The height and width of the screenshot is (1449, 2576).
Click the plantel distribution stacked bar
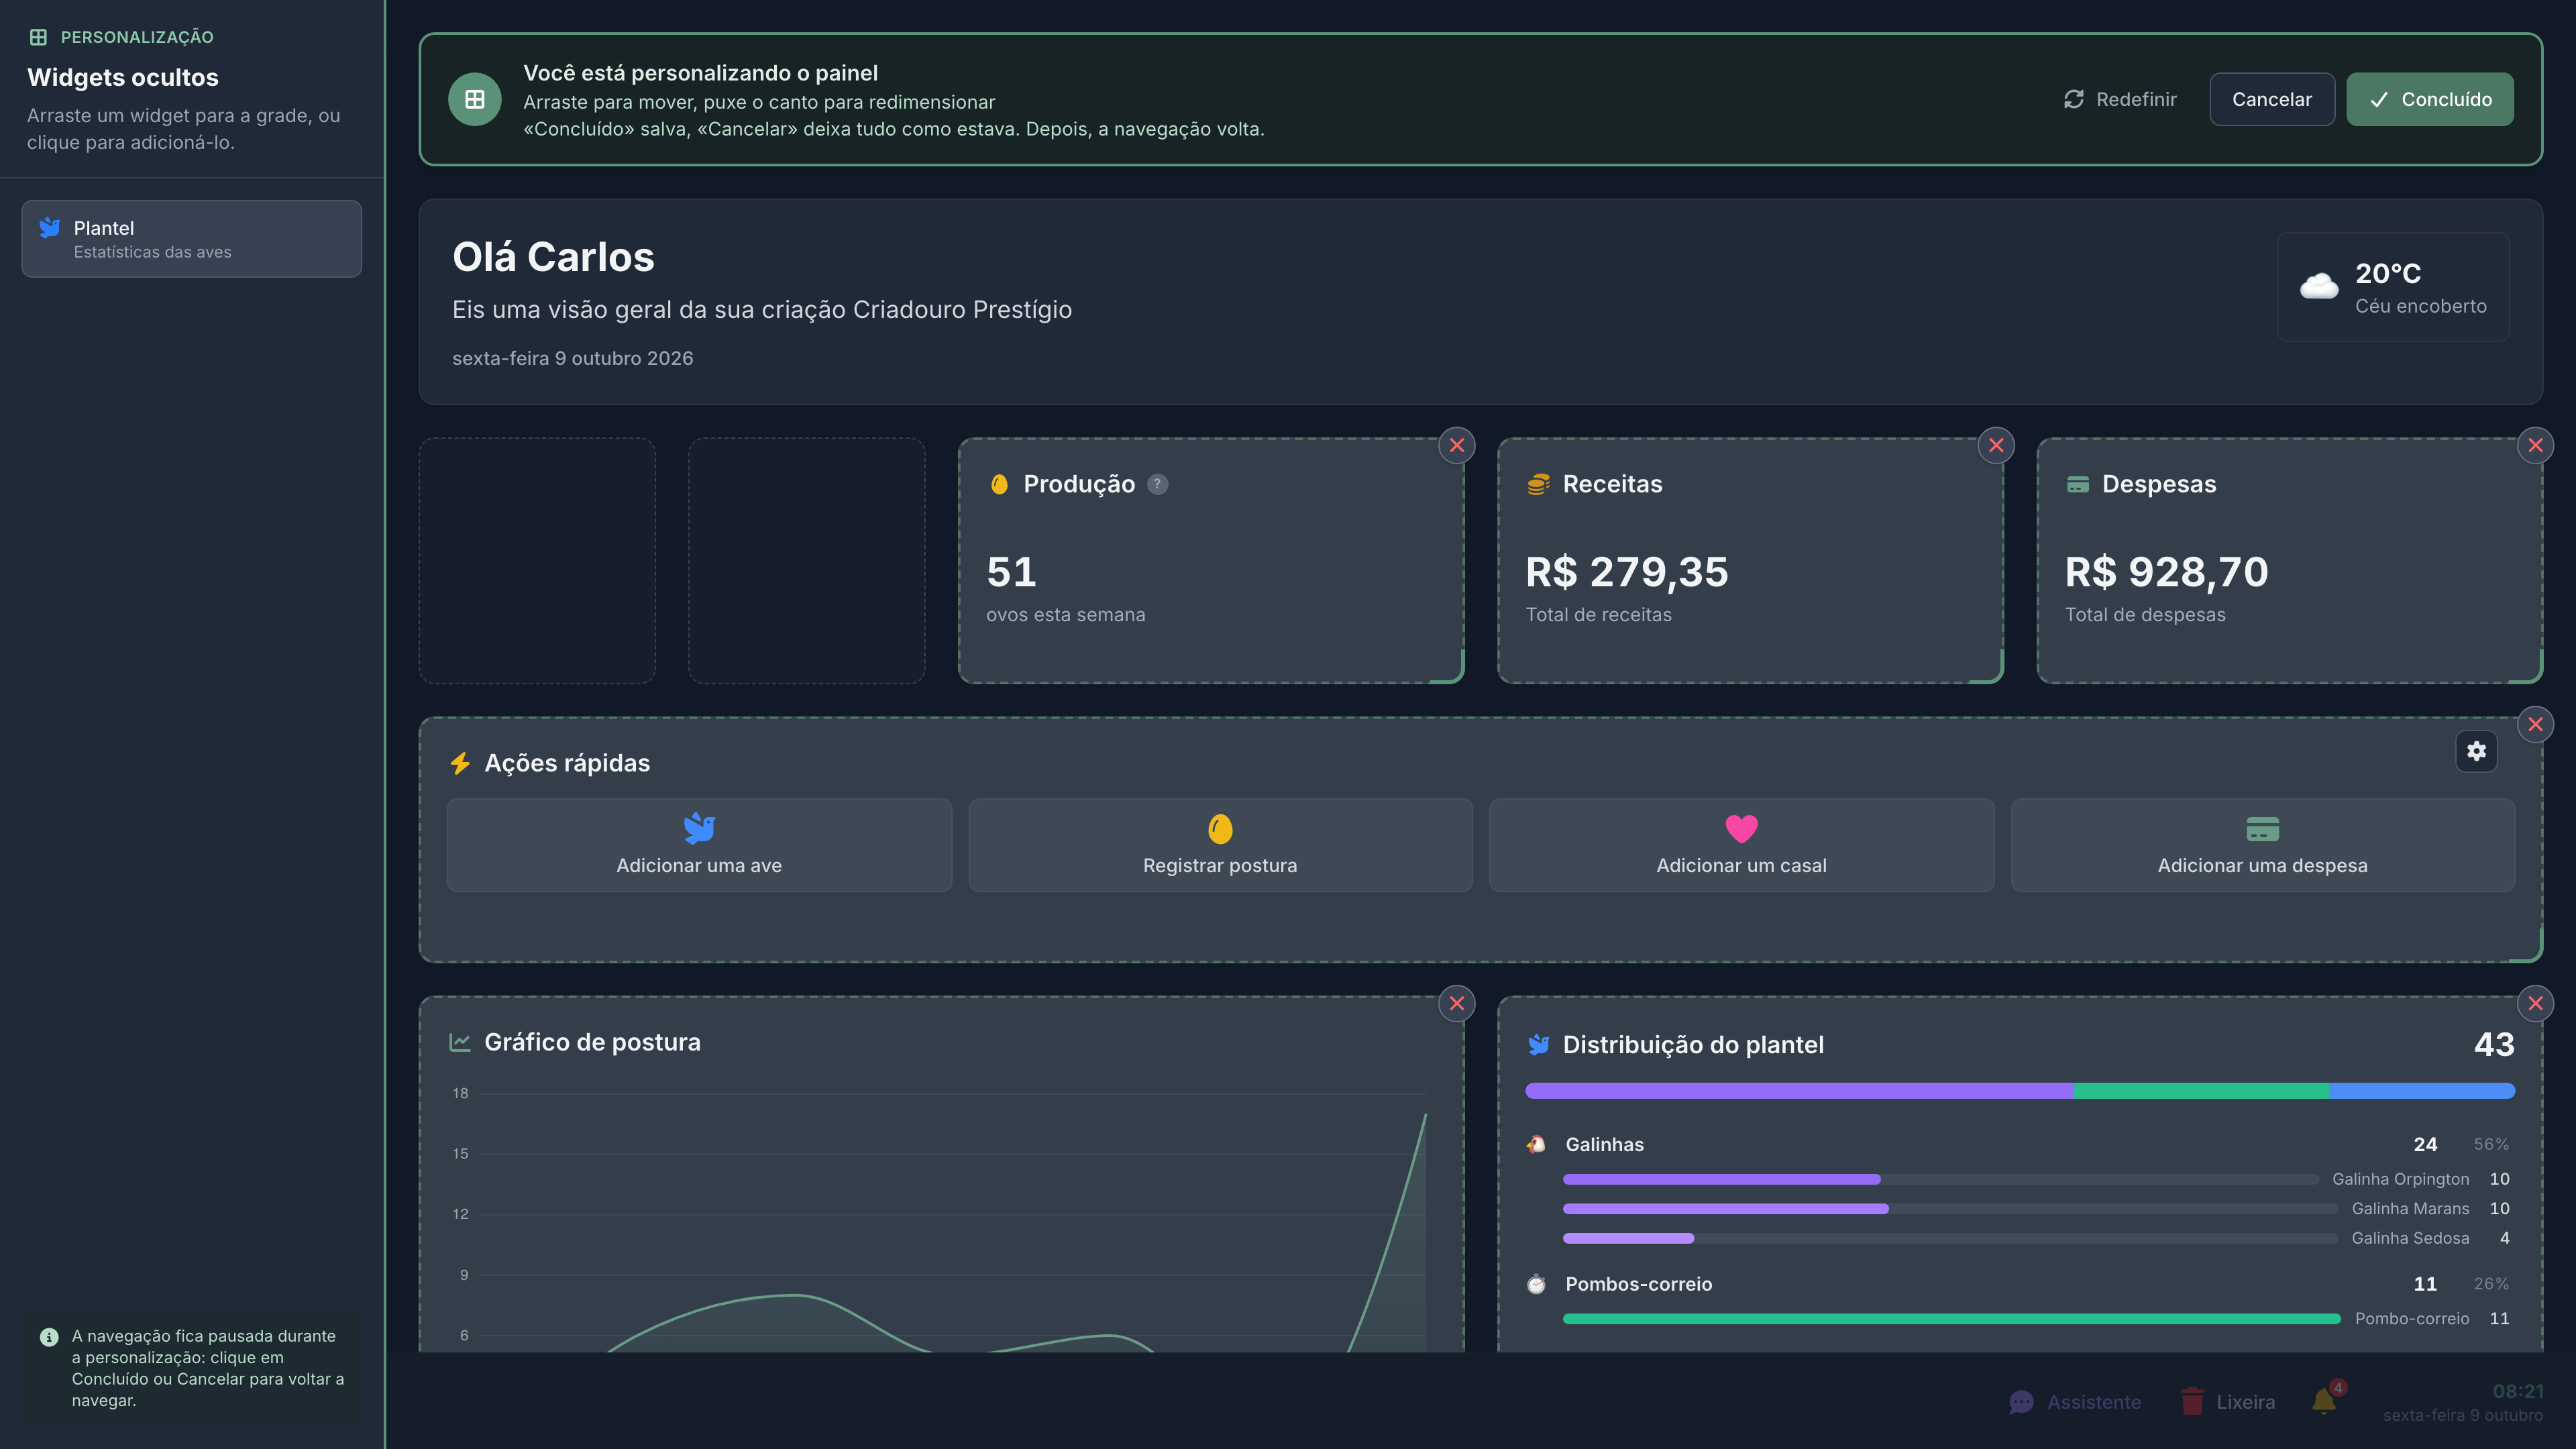(2020, 1091)
